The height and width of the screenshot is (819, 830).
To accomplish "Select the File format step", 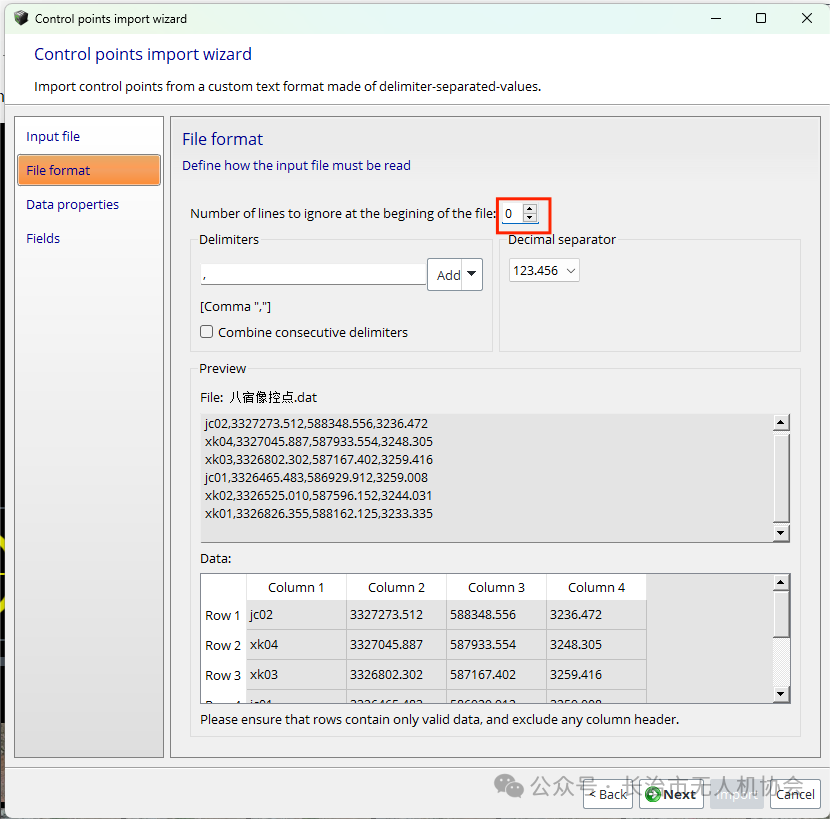I will [x=89, y=170].
